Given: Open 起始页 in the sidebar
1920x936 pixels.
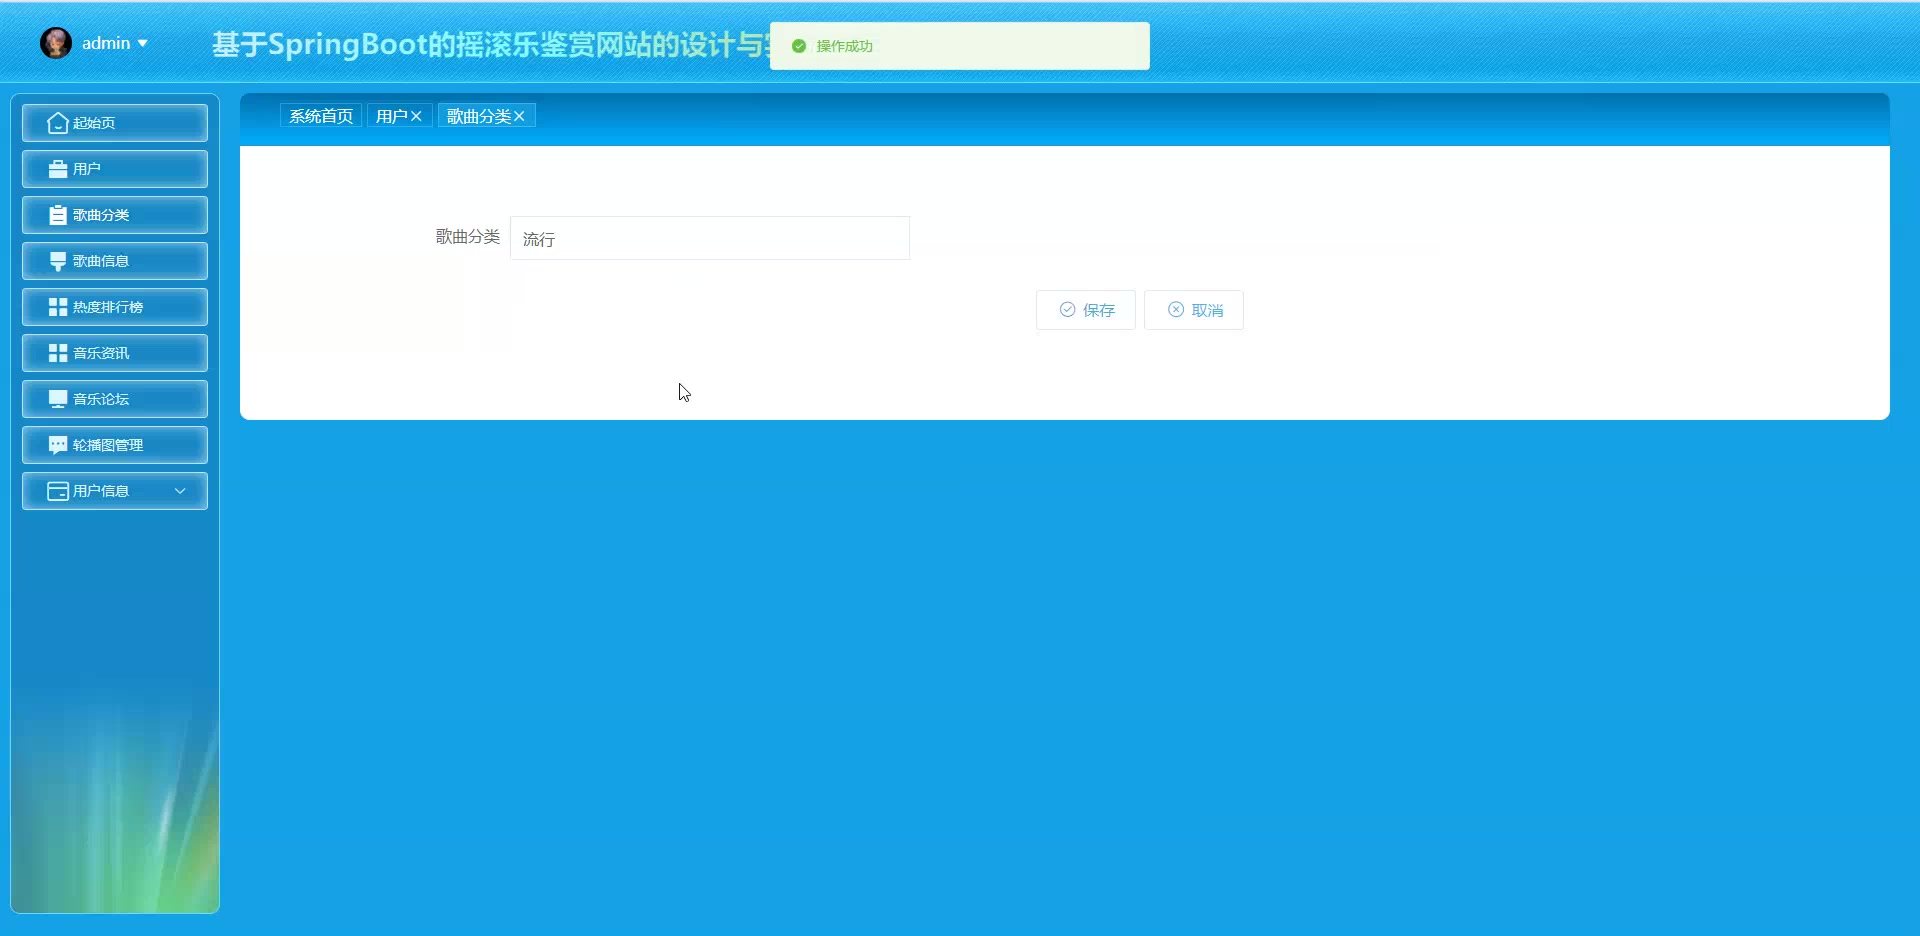Looking at the screenshot, I should coord(115,123).
